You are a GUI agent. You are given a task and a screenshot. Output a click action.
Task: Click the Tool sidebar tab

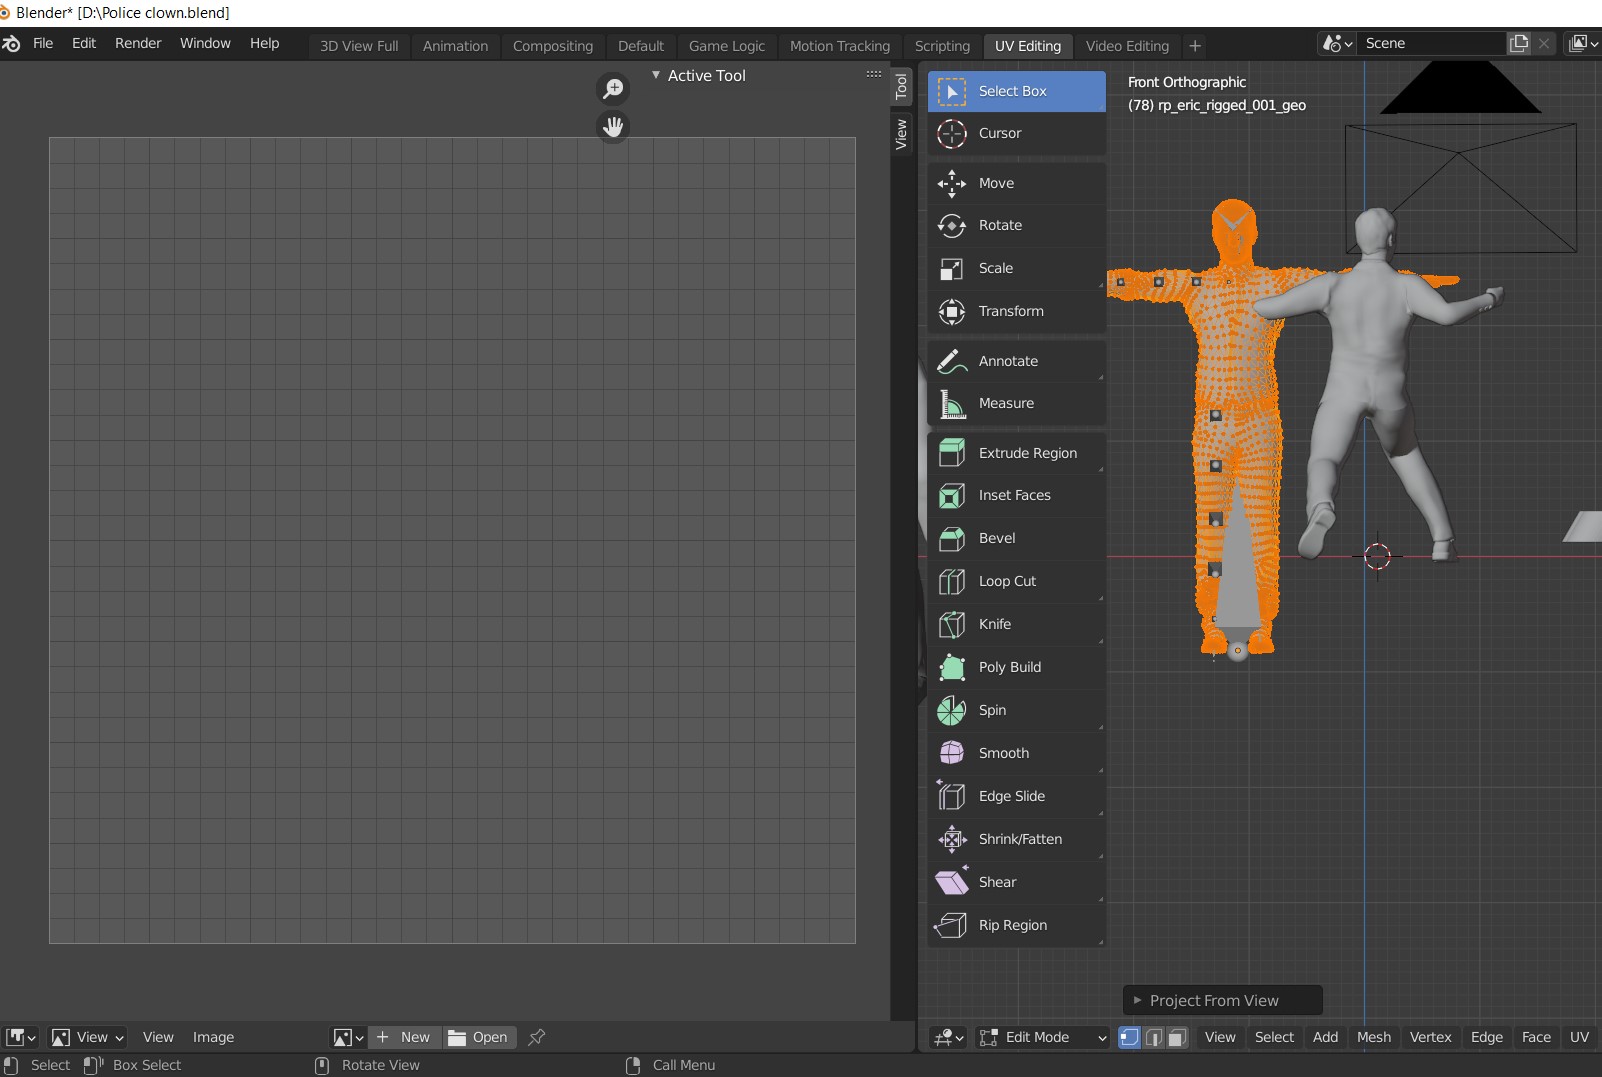click(x=901, y=86)
